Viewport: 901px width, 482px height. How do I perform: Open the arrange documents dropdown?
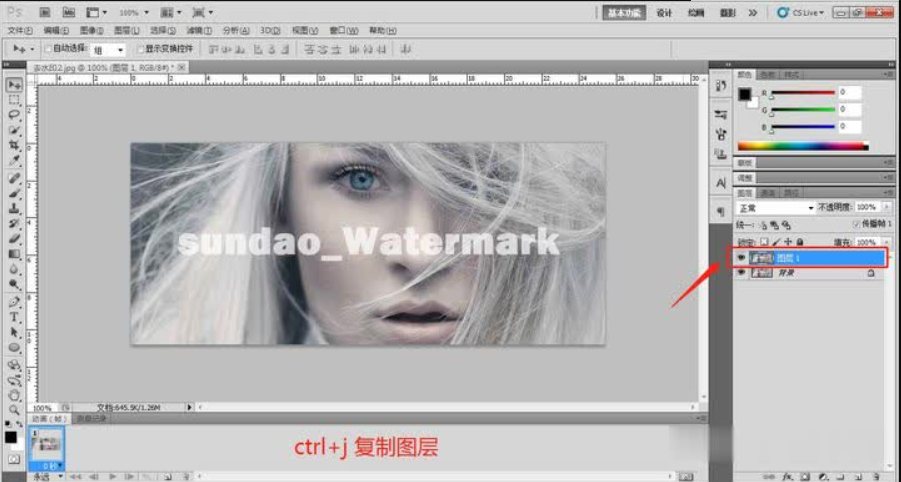[171, 12]
